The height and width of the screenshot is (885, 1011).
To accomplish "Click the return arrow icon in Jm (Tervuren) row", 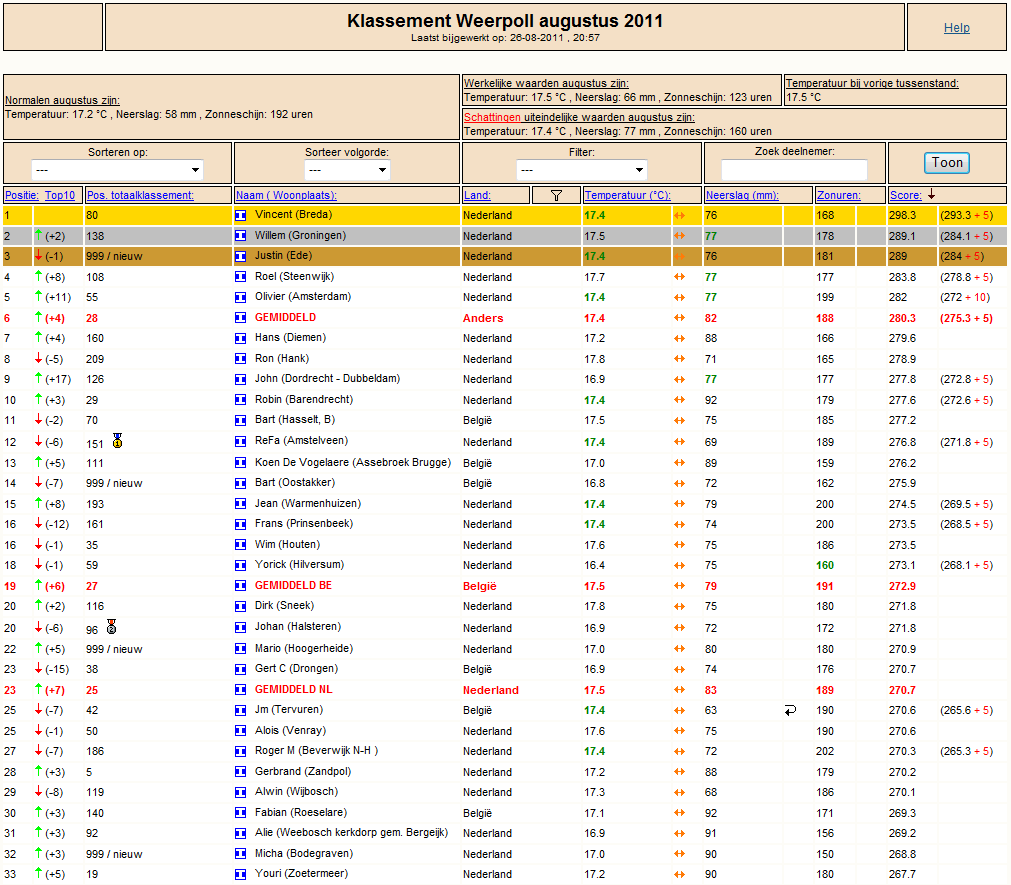I will (790, 710).
